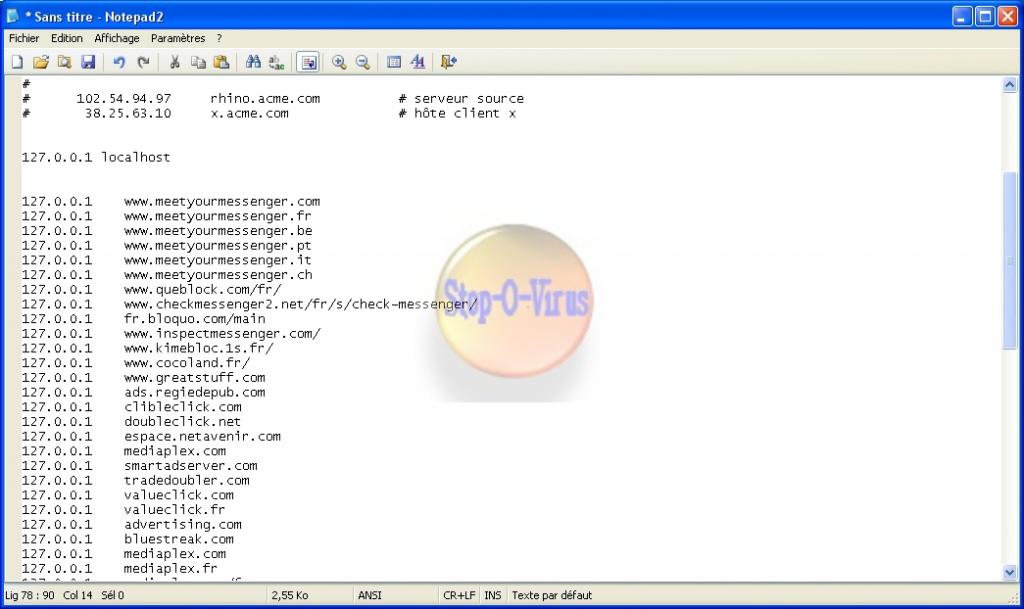Image resolution: width=1024 pixels, height=609 pixels.
Task: Click the '# serveur source' comment
Action: pyautogui.click(x=461, y=99)
